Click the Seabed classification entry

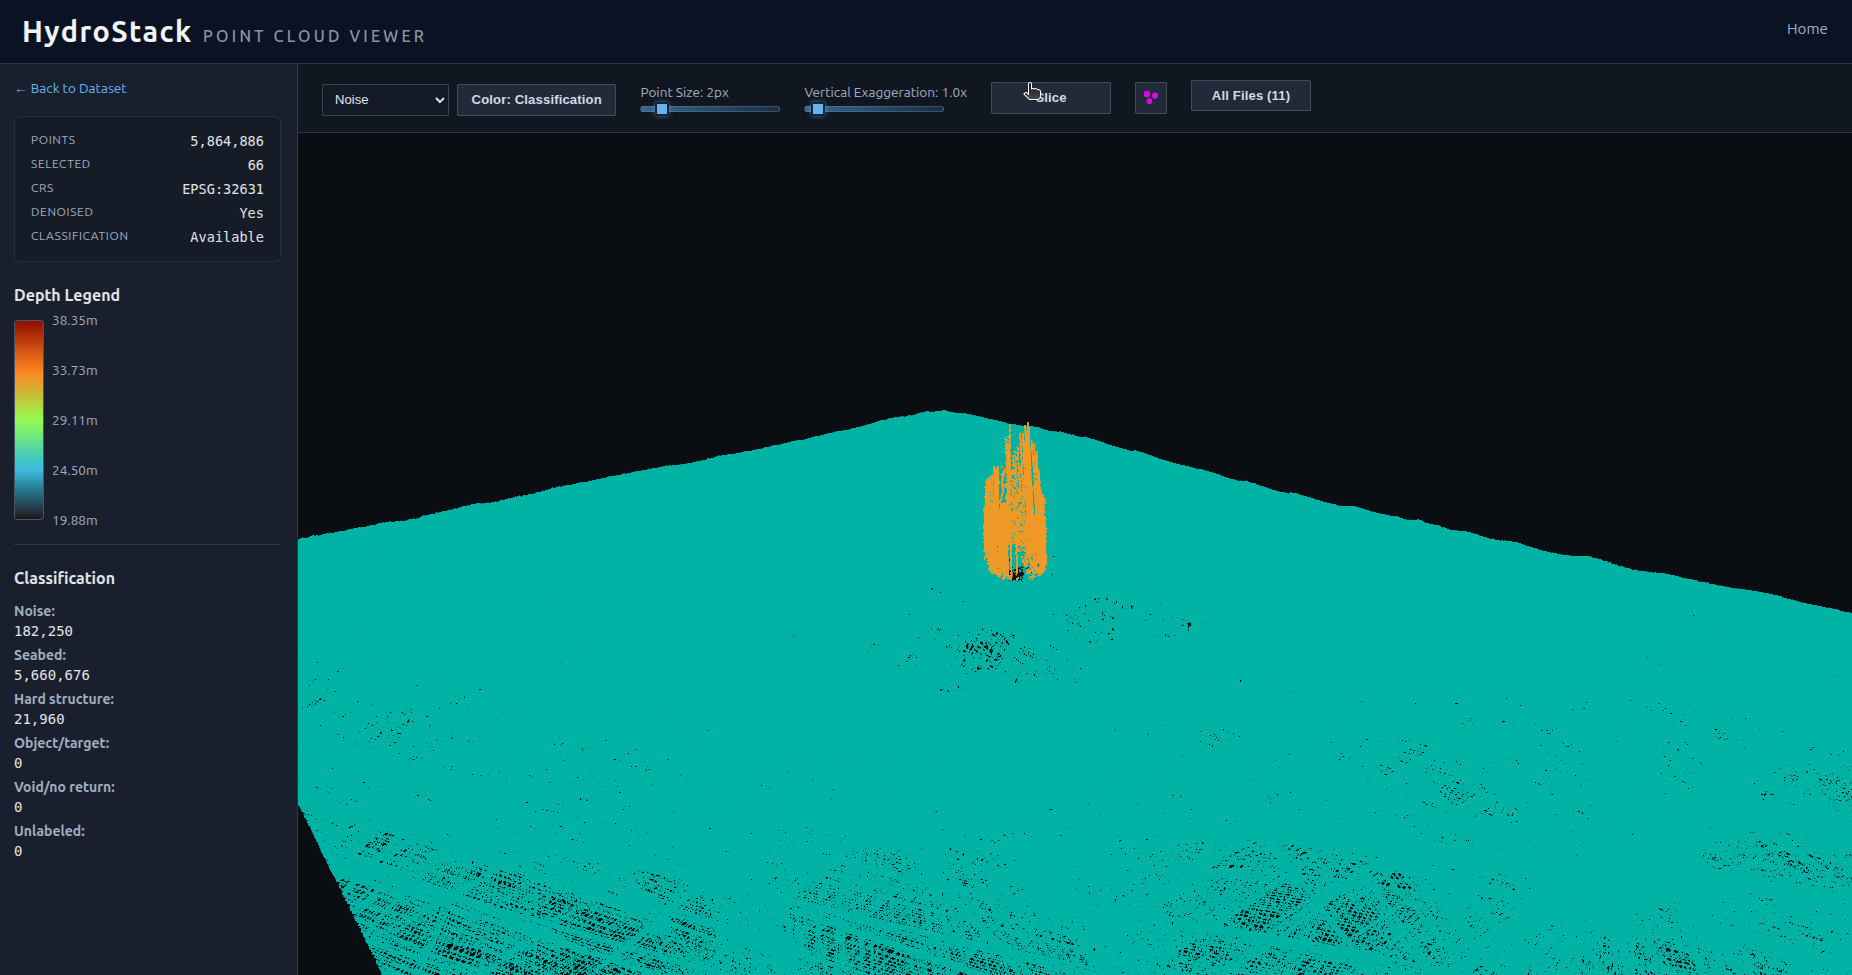40,655
